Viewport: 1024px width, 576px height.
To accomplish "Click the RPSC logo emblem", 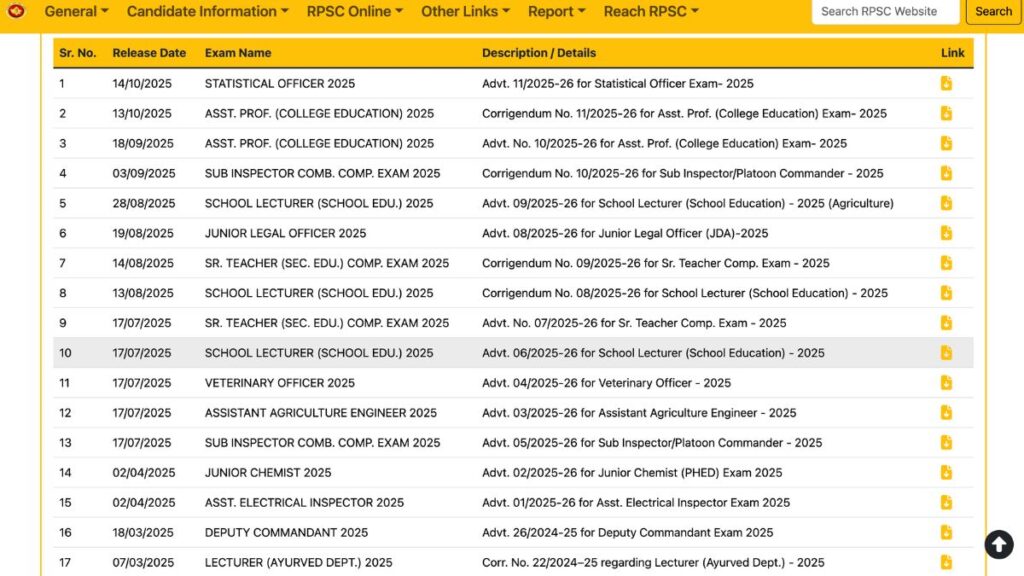I will (x=16, y=12).
